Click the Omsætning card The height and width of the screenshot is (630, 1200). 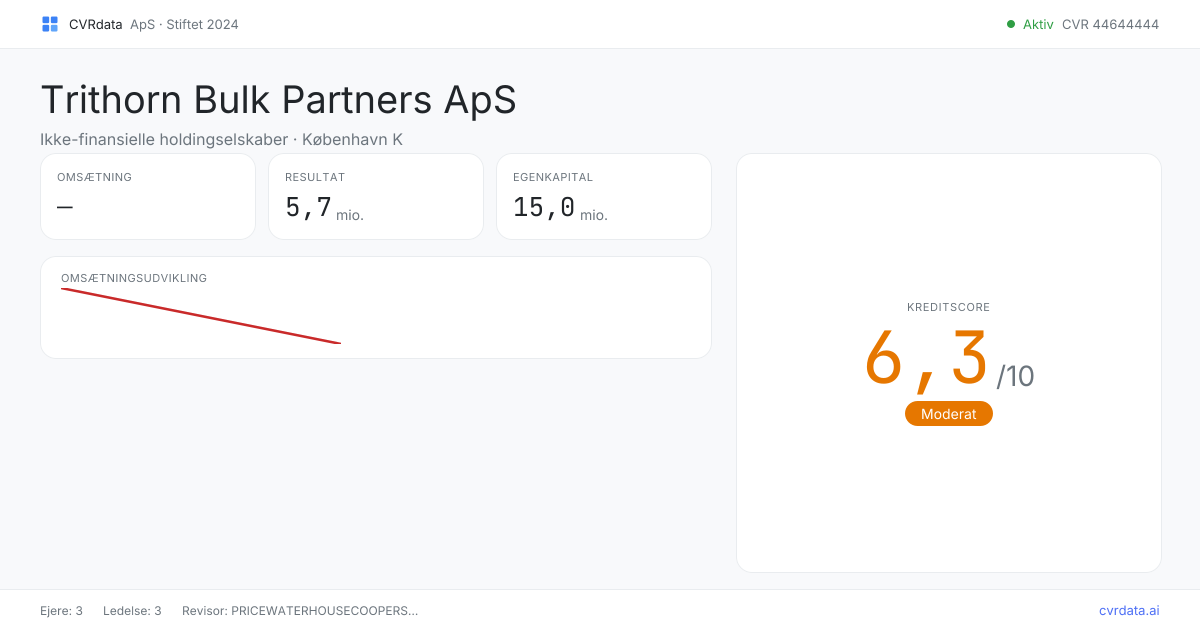(148, 197)
